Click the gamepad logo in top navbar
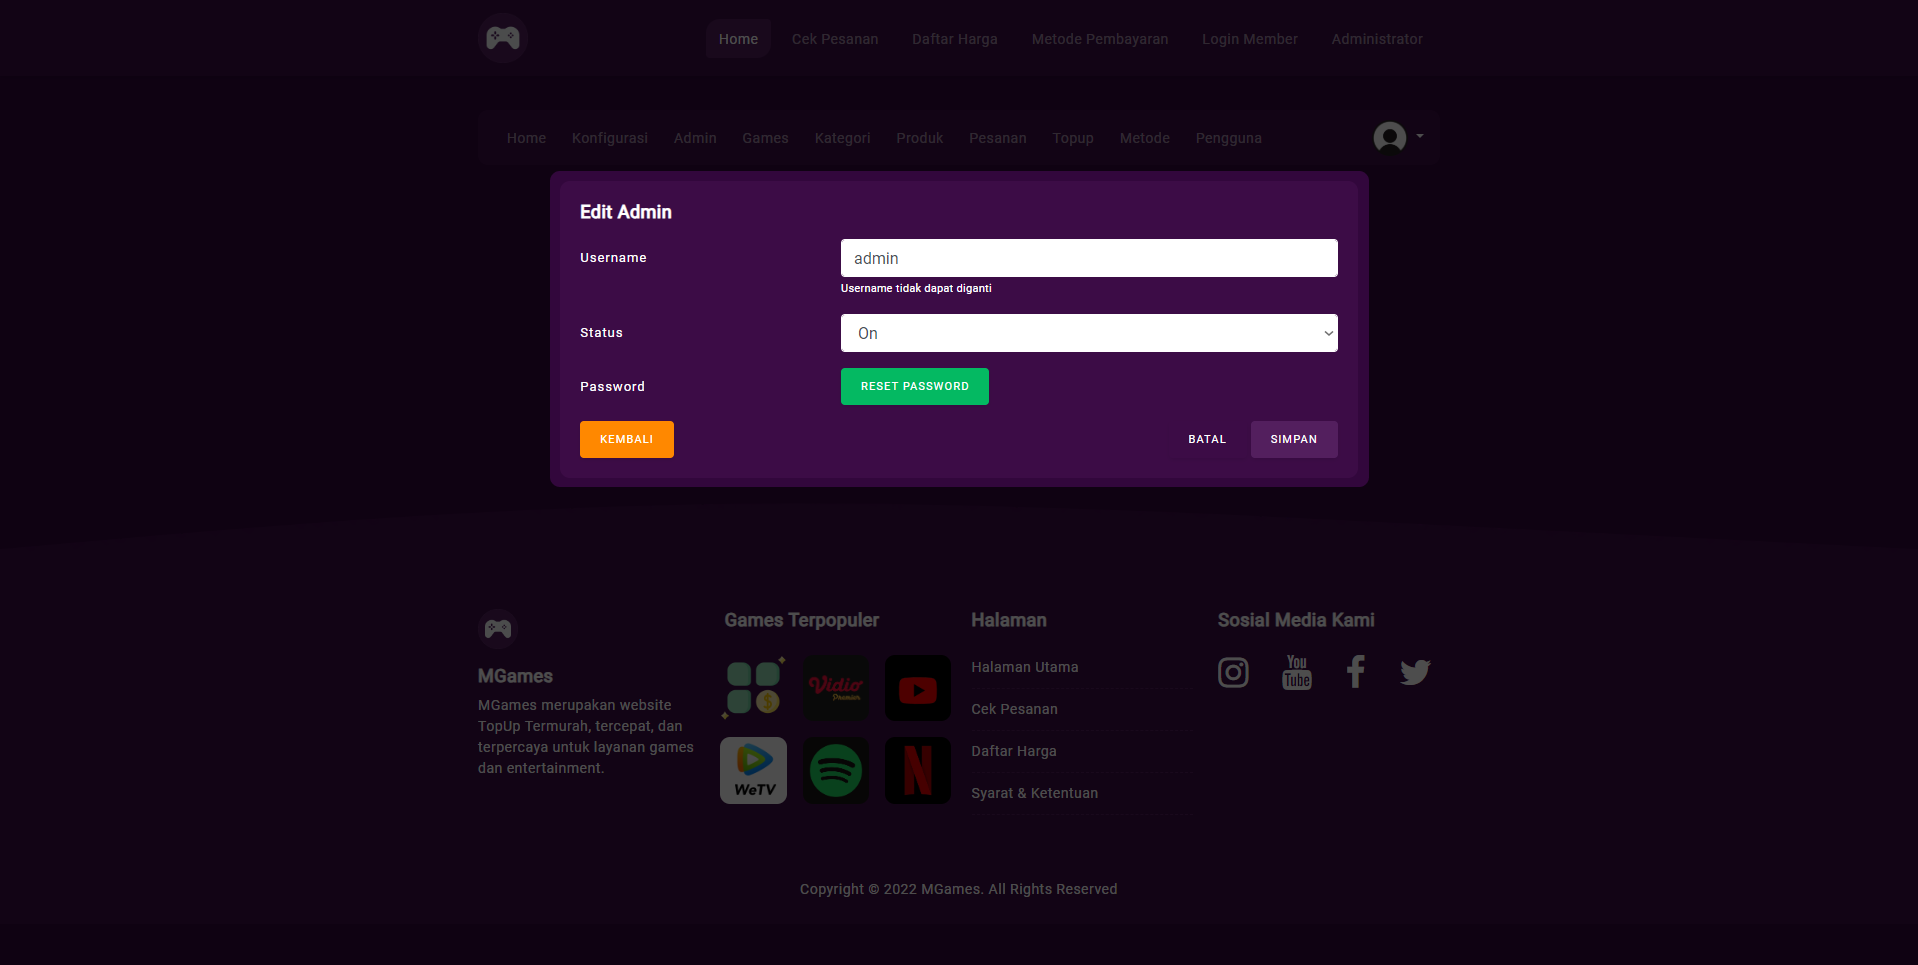Image resolution: width=1918 pixels, height=965 pixels. (x=502, y=38)
